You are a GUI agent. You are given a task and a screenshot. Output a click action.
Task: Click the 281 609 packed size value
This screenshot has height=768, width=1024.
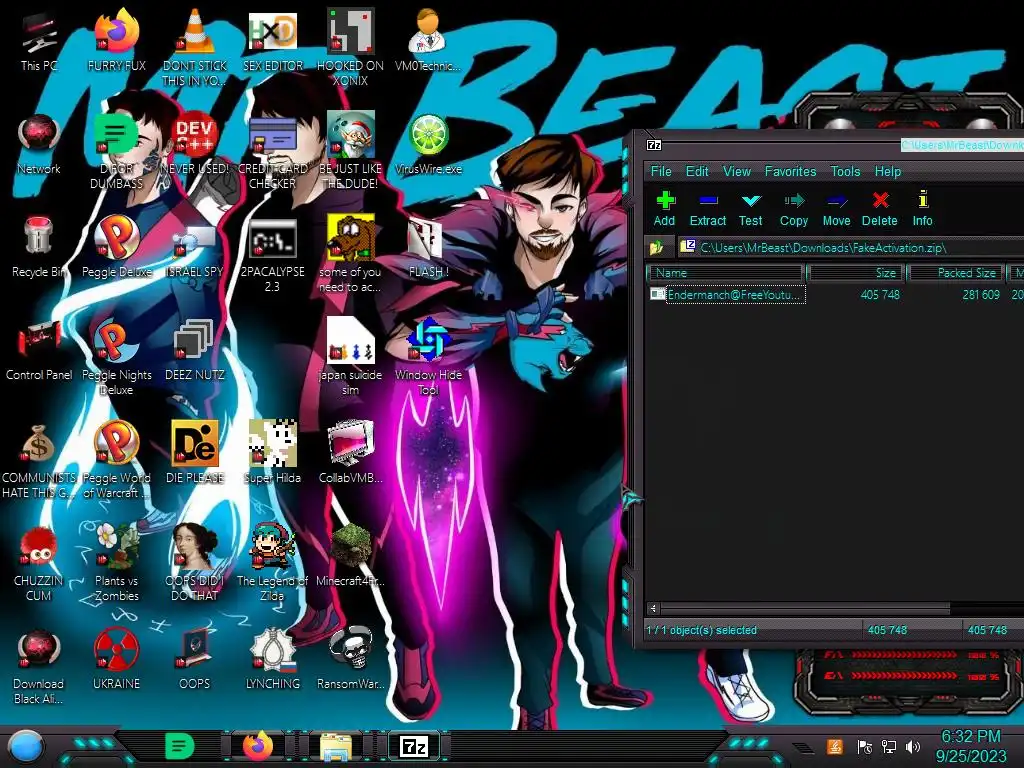point(981,295)
